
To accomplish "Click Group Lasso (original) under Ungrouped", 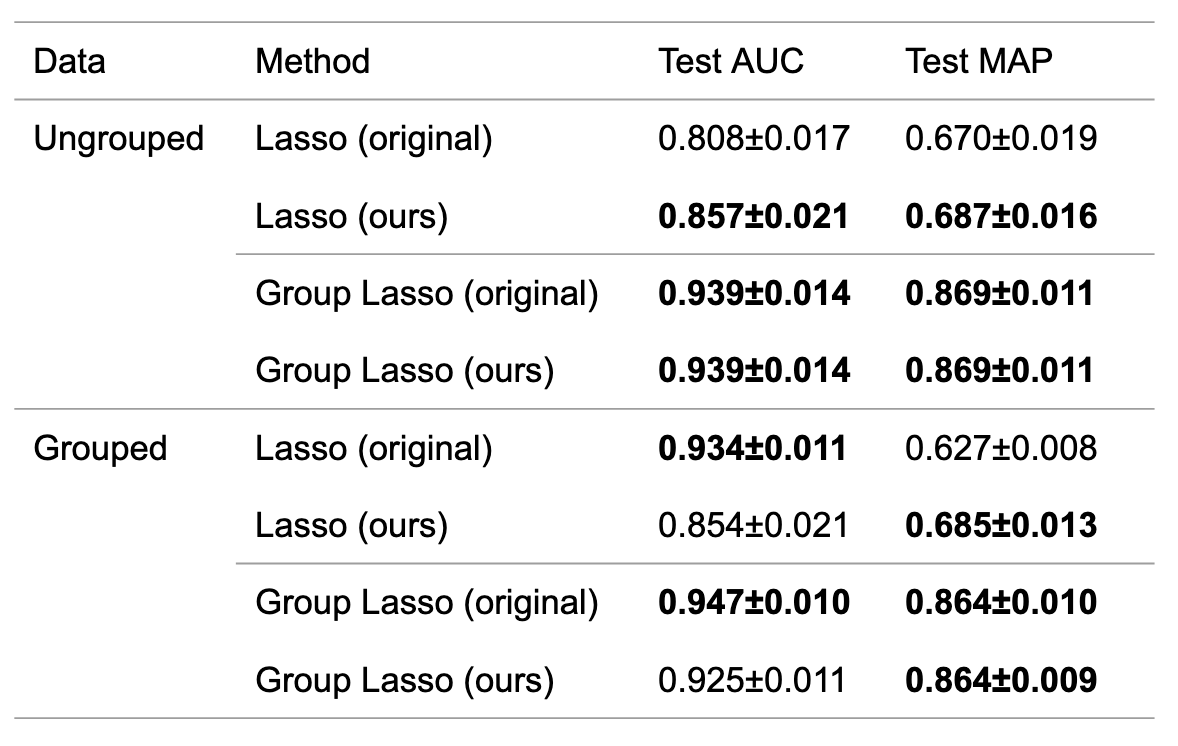I will [x=427, y=294].
